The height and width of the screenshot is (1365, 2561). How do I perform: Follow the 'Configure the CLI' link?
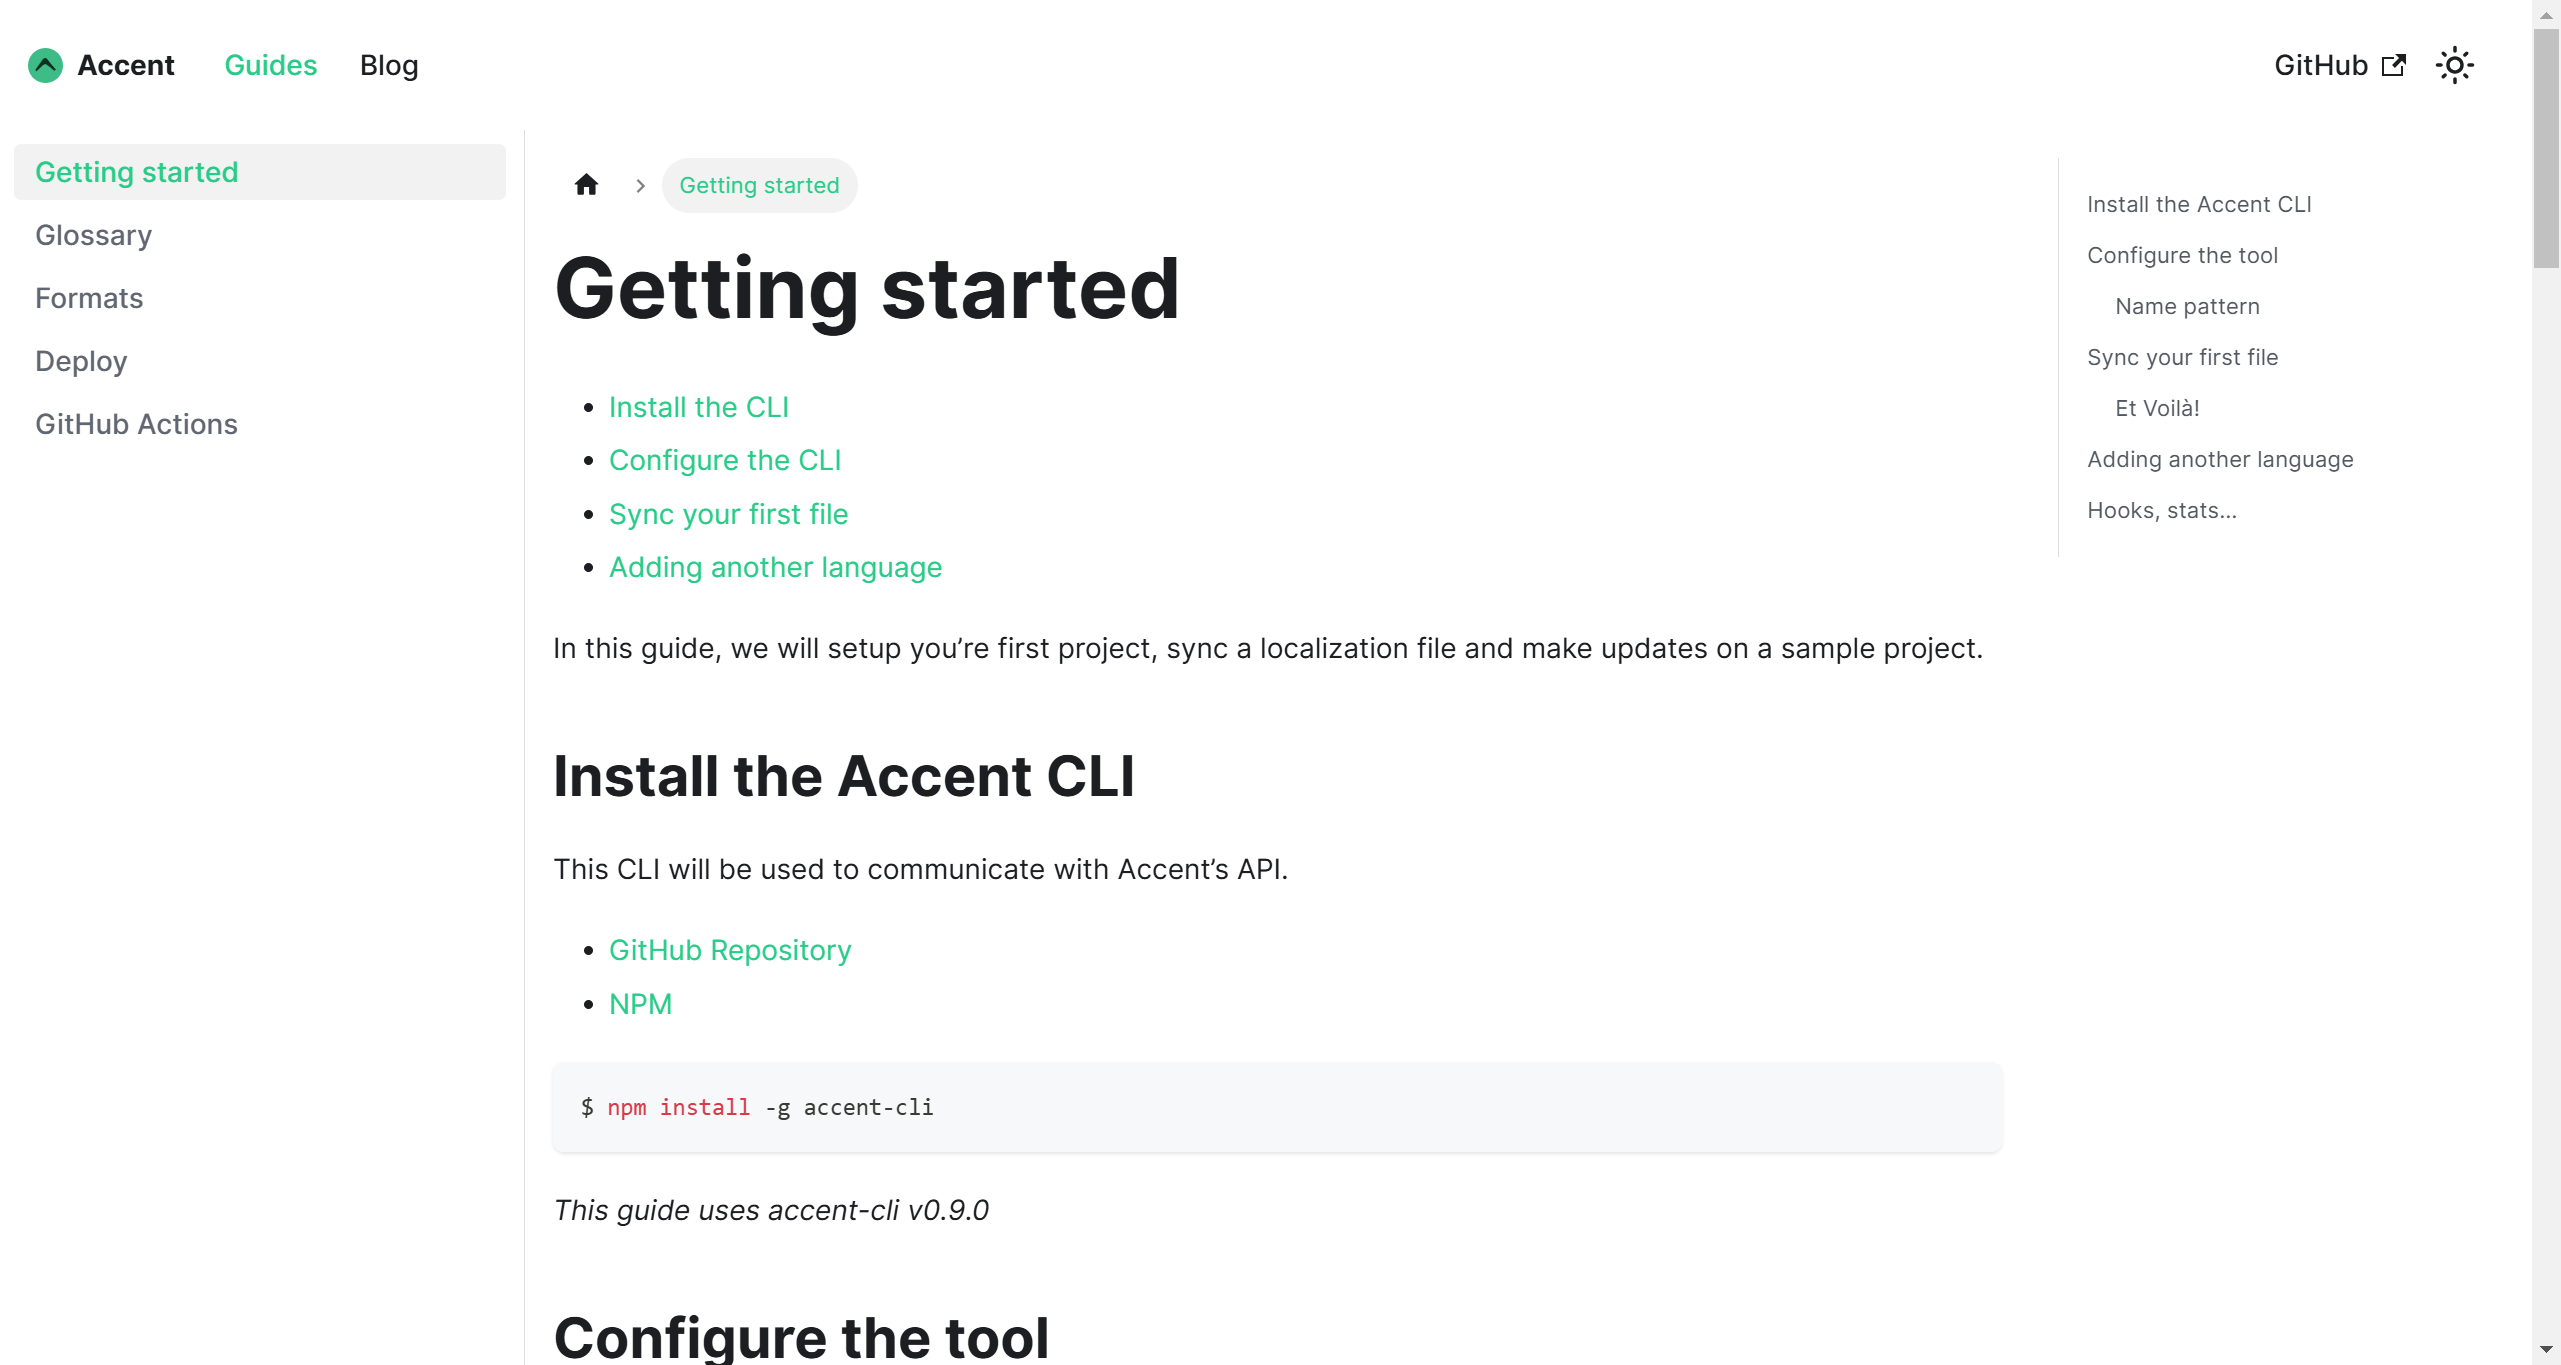click(724, 460)
